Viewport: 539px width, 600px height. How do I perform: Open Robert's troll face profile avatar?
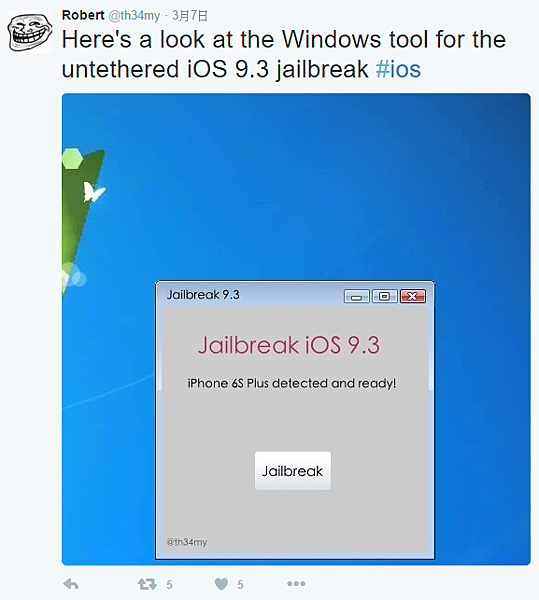pos(30,31)
